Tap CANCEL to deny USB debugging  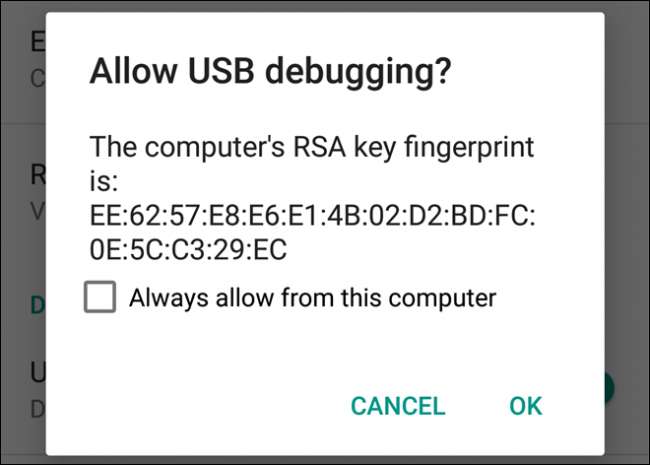397,406
